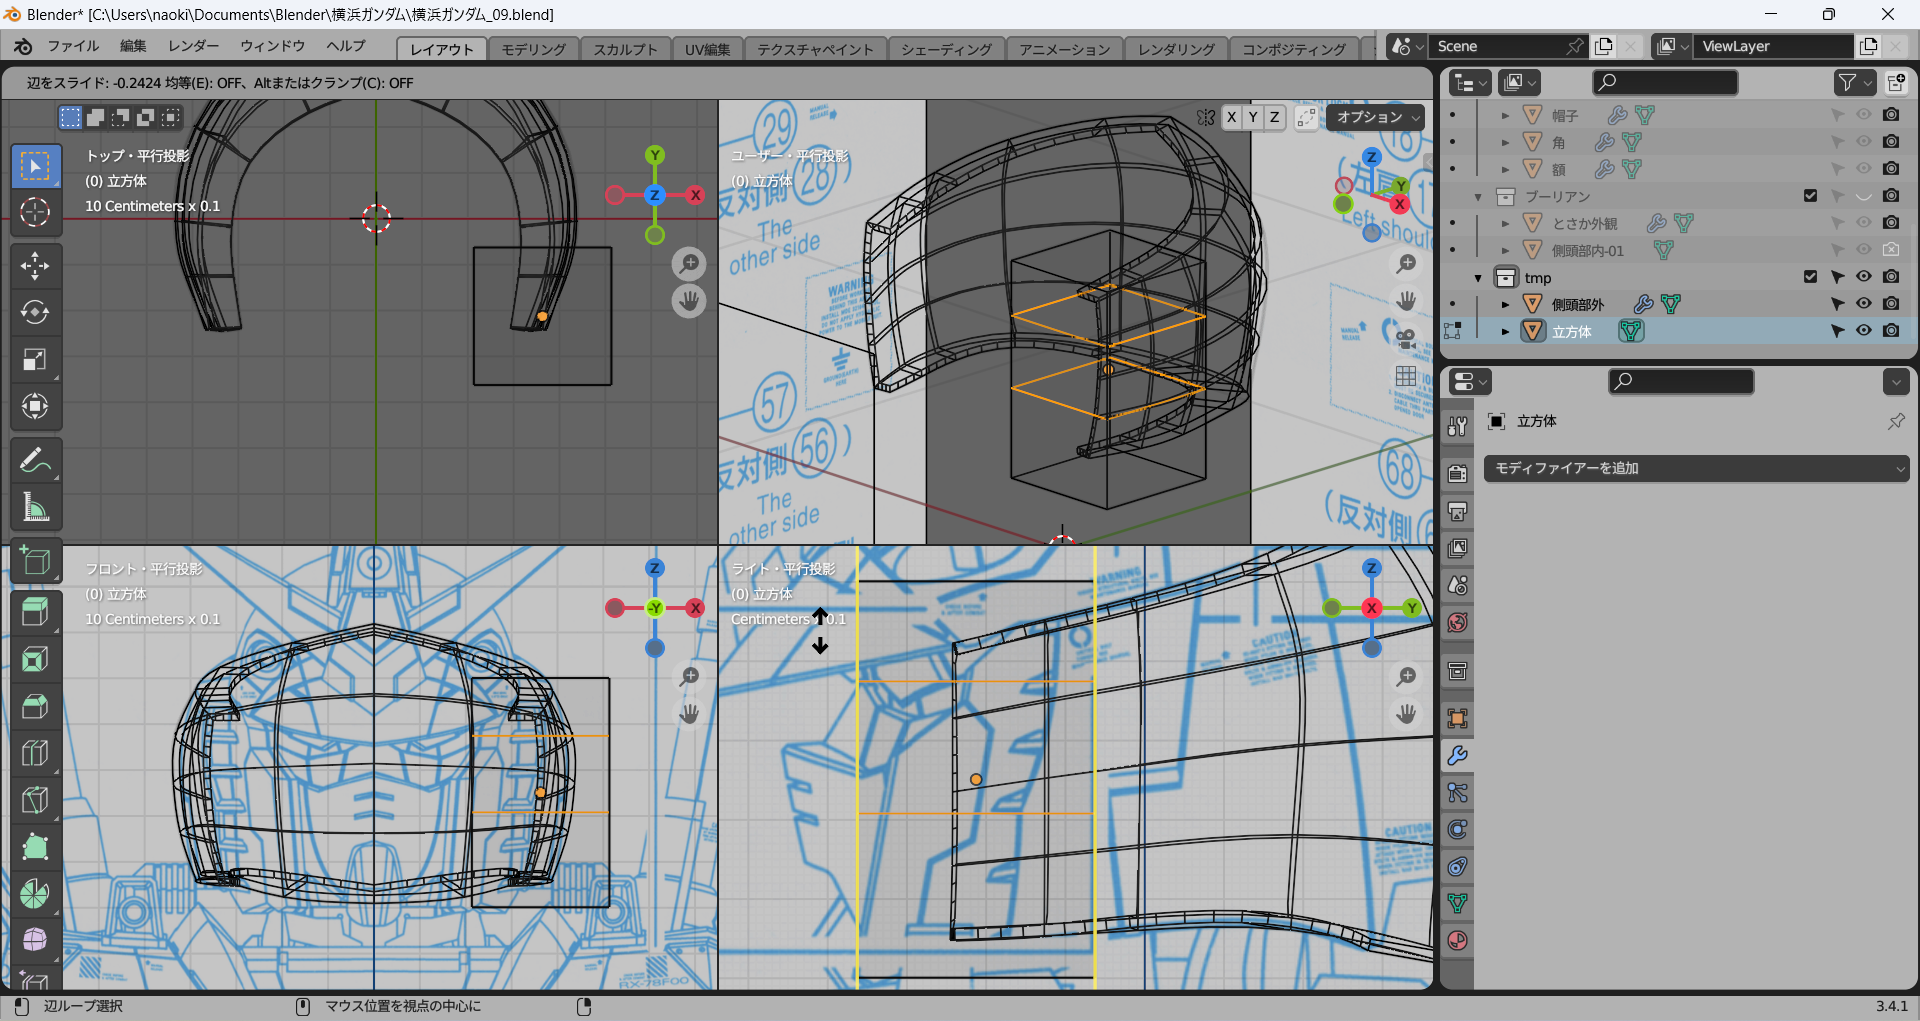Collapse the tmp collection tree
The width and height of the screenshot is (1920, 1021).
coord(1478,278)
